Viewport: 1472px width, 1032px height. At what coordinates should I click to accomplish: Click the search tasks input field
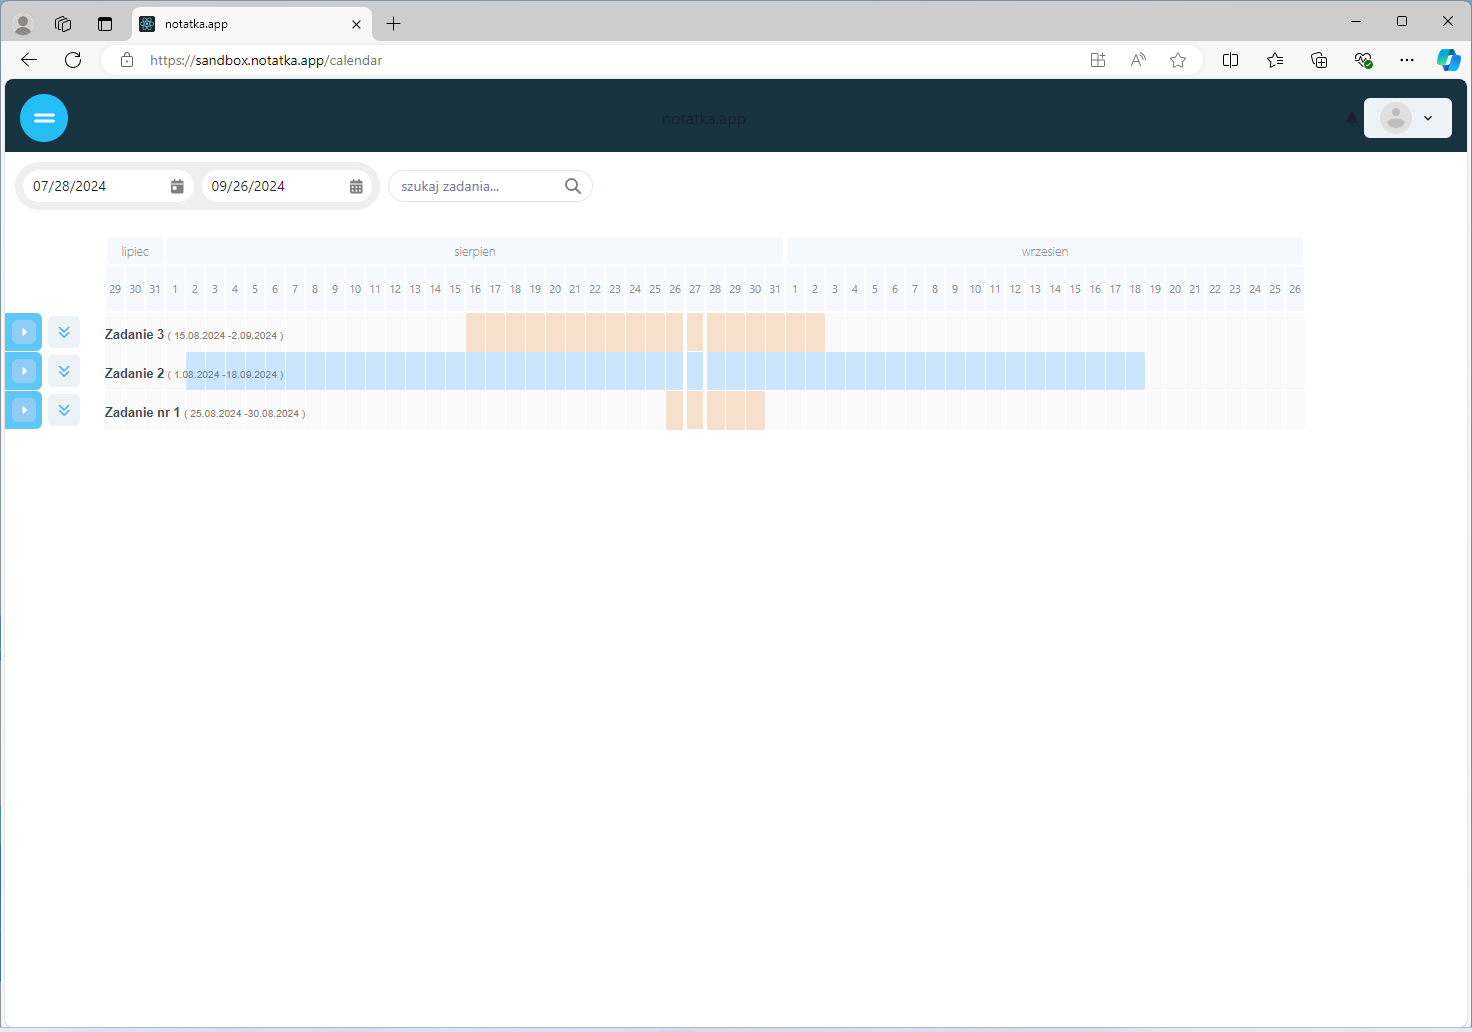click(x=475, y=186)
